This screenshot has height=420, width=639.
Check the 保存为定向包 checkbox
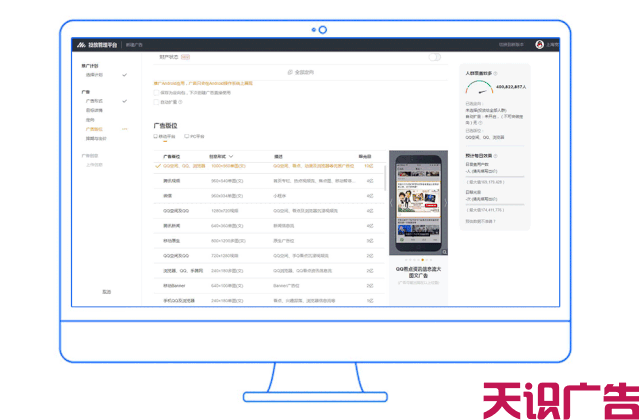point(156,93)
